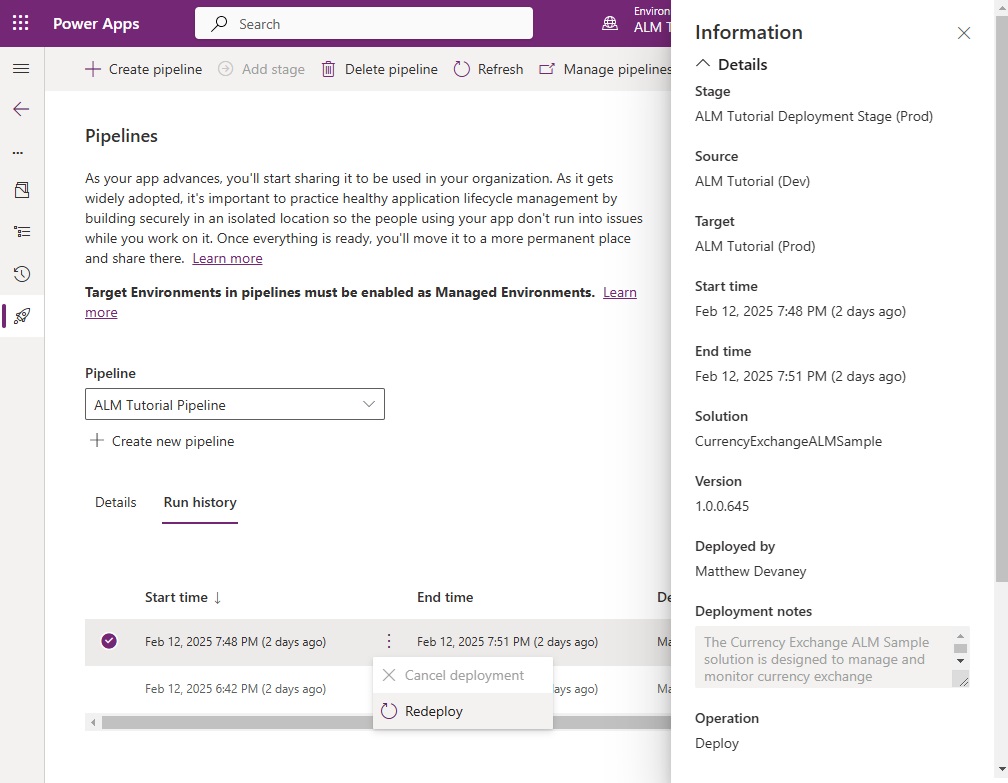Click Refresh in the command bar
Screen dimensions: 1008x783
click(489, 69)
